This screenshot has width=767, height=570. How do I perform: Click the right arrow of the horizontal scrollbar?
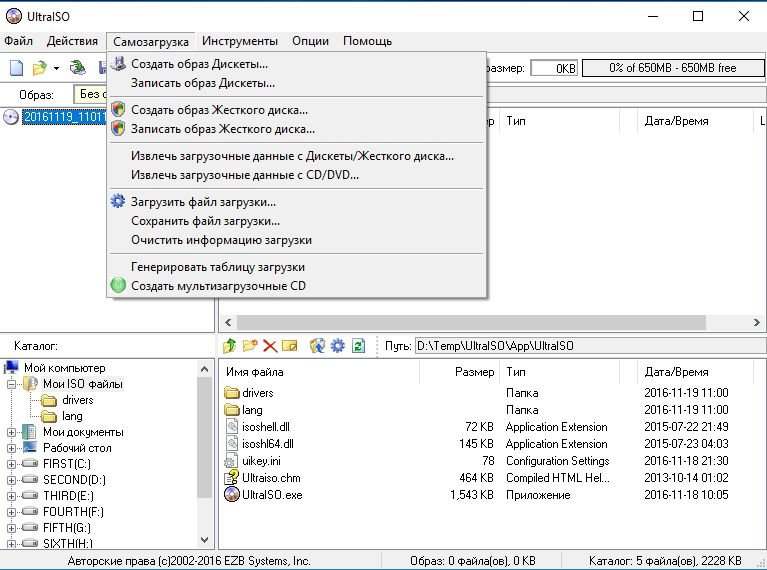click(x=757, y=322)
